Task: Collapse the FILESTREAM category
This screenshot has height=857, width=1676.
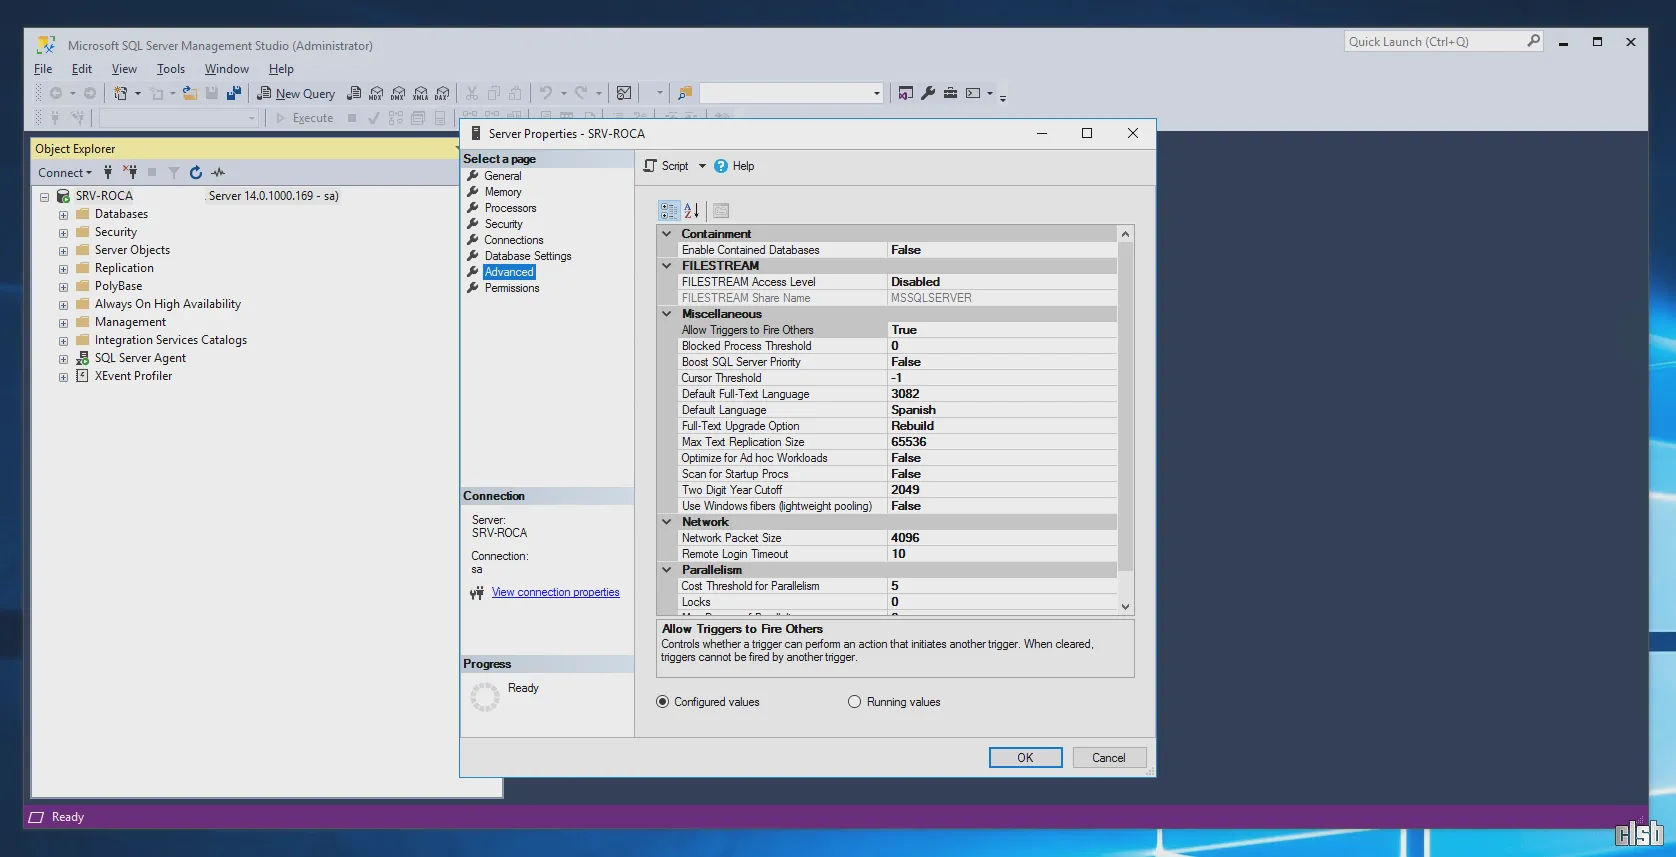Action: 667,266
